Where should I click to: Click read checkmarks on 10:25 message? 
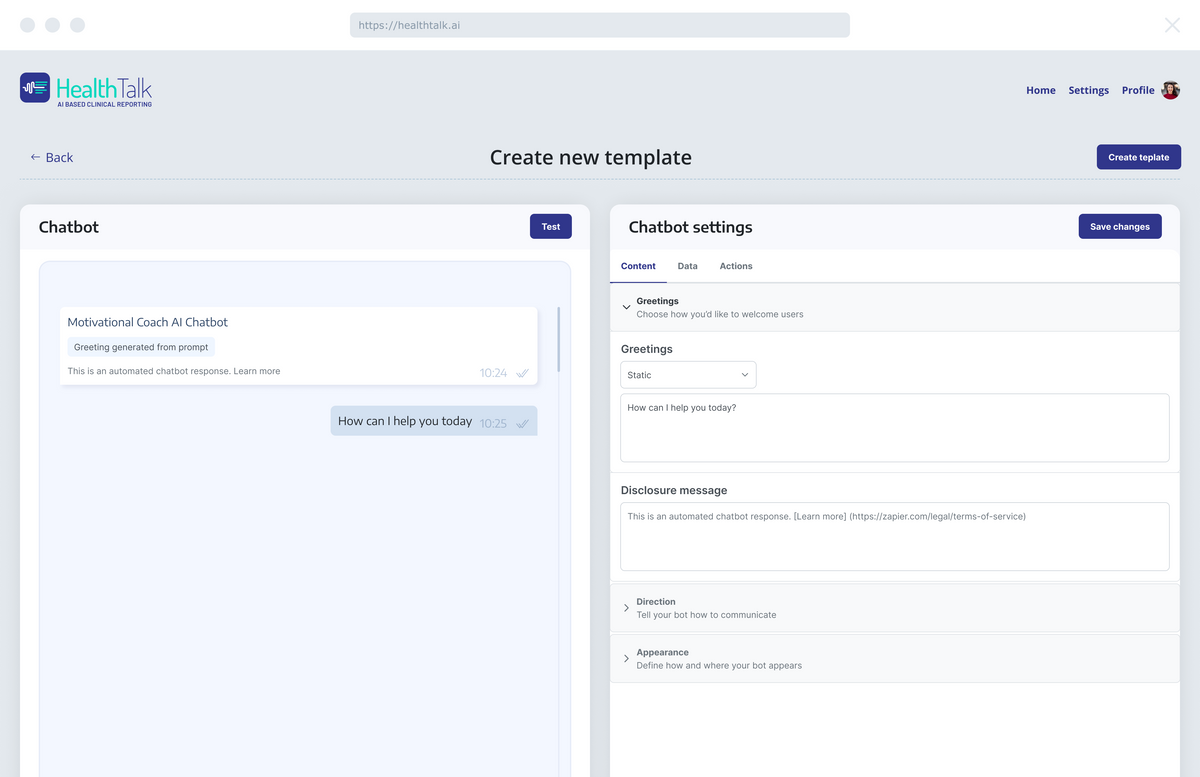pyautogui.click(x=522, y=423)
